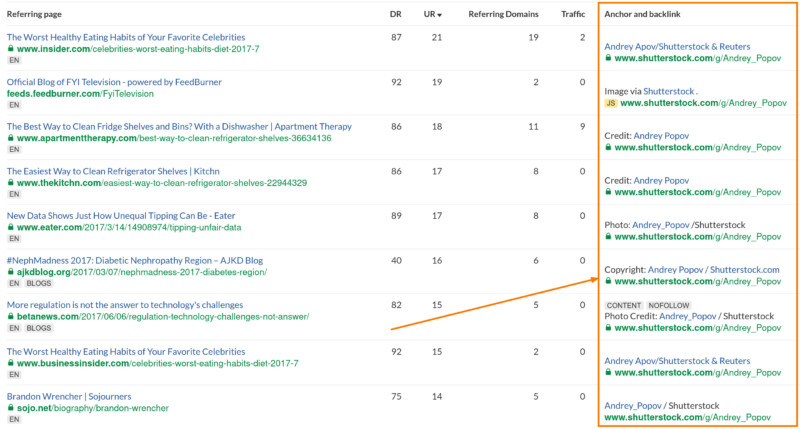Sort by the UR column arrow
This screenshot has height=429, width=800.
pyautogui.click(x=440, y=15)
